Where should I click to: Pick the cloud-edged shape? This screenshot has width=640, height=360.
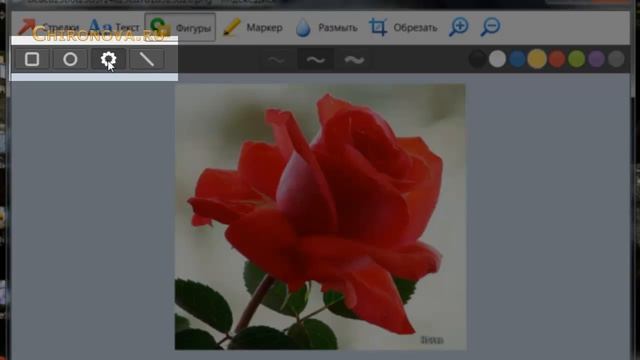click(x=109, y=59)
